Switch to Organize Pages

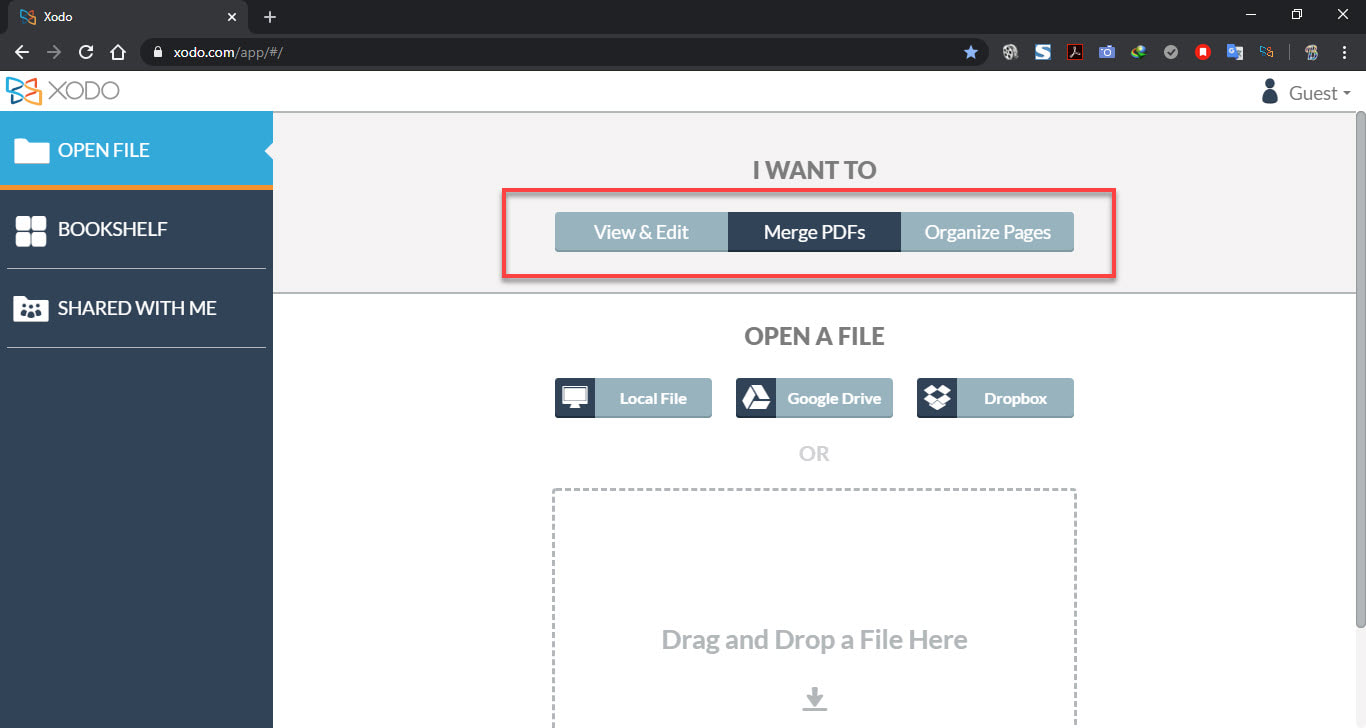(x=987, y=232)
